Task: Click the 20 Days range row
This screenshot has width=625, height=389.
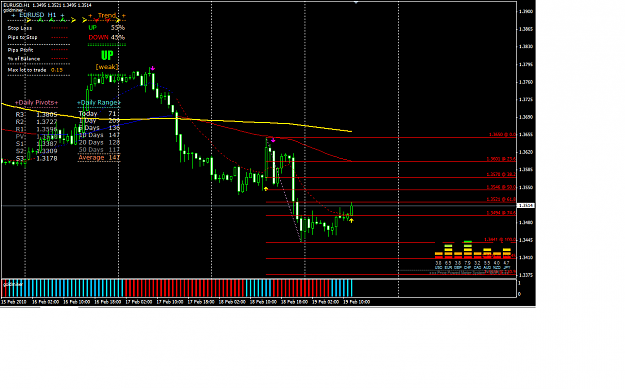Action: (x=99, y=142)
